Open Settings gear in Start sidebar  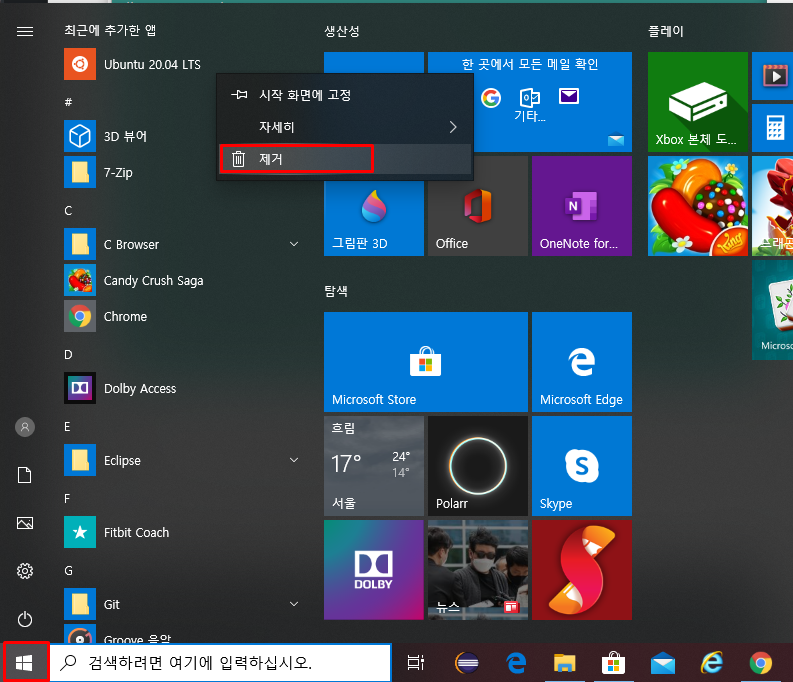pos(25,571)
